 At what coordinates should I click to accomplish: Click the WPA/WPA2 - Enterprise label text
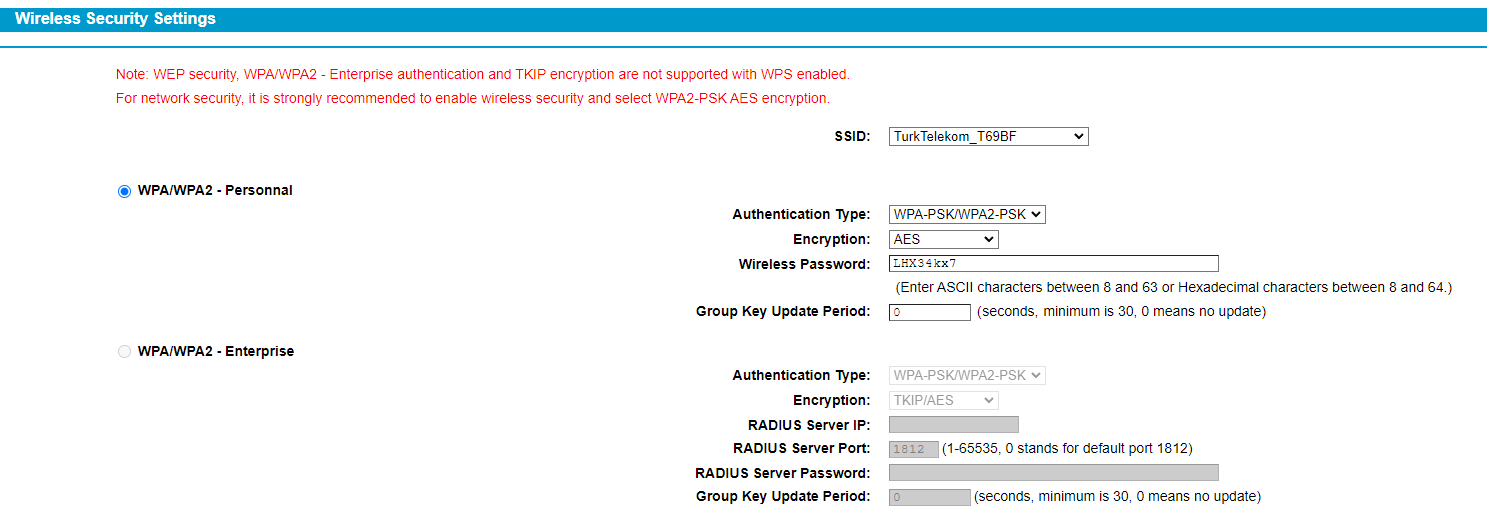pyautogui.click(x=216, y=351)
